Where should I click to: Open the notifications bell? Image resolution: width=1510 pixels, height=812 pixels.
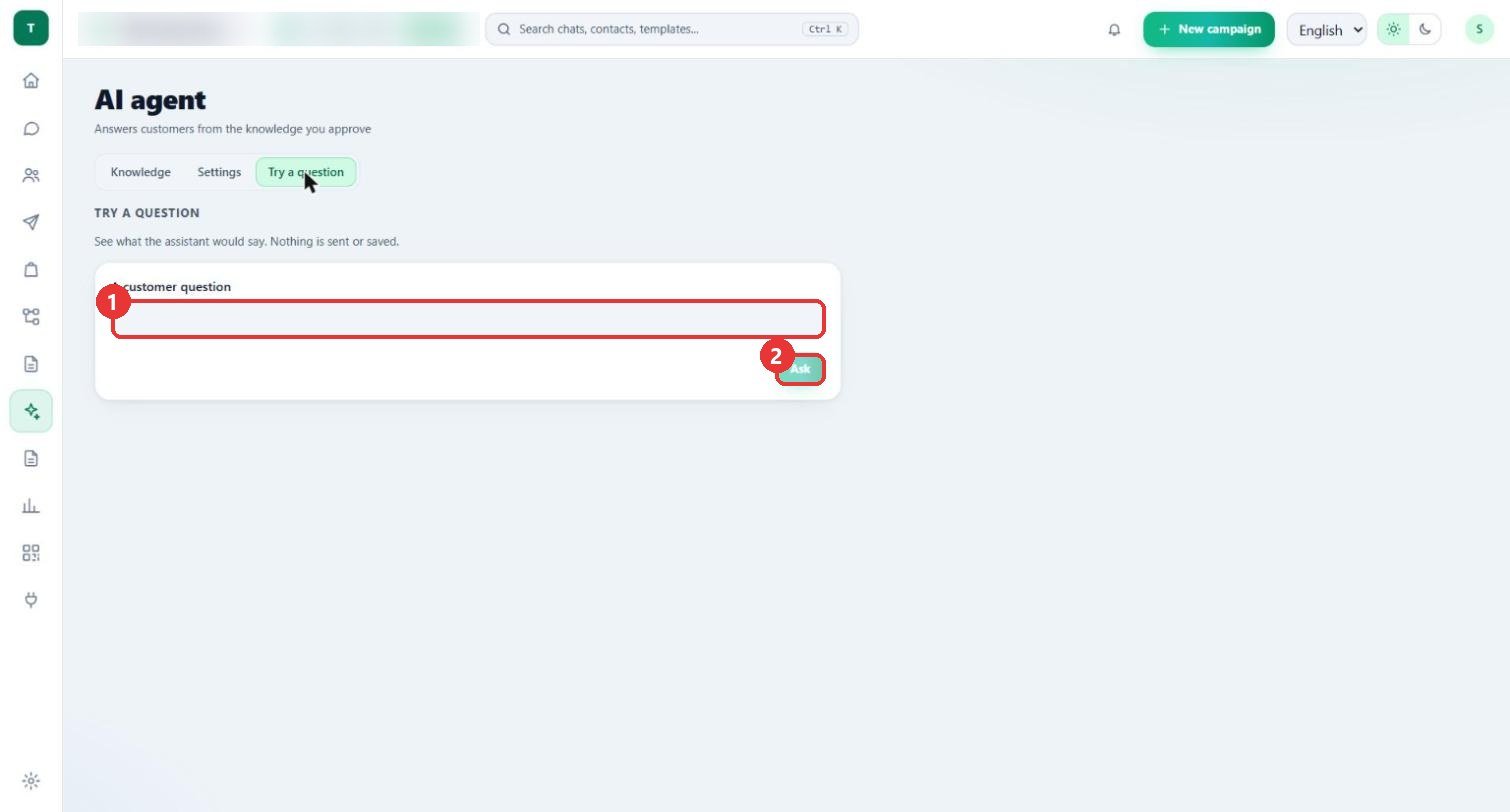(1114, 29)
